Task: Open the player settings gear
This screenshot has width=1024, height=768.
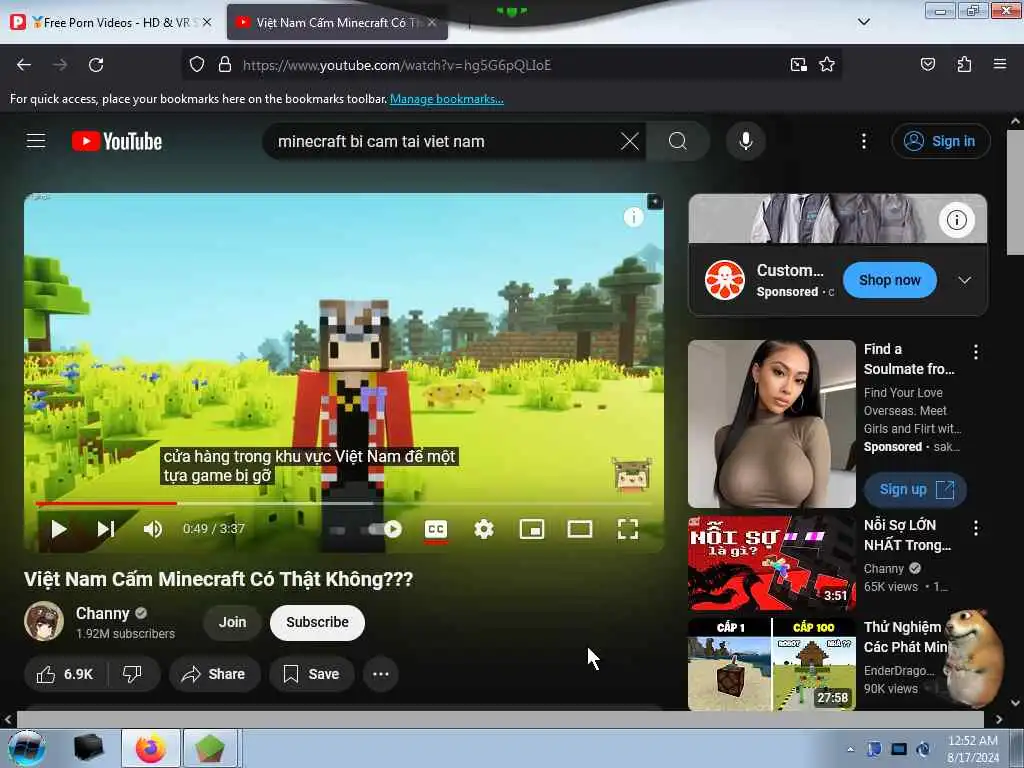Action: tap(484, 529)
